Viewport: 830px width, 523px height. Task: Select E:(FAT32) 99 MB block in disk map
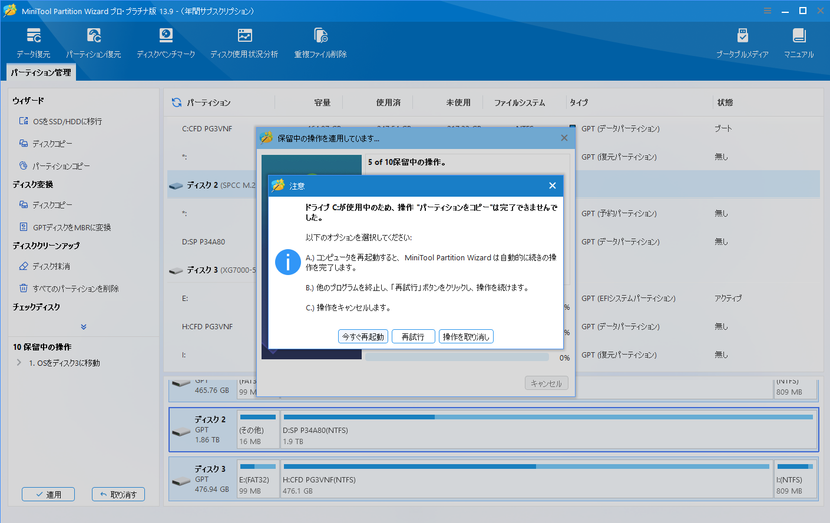[258, 479]
